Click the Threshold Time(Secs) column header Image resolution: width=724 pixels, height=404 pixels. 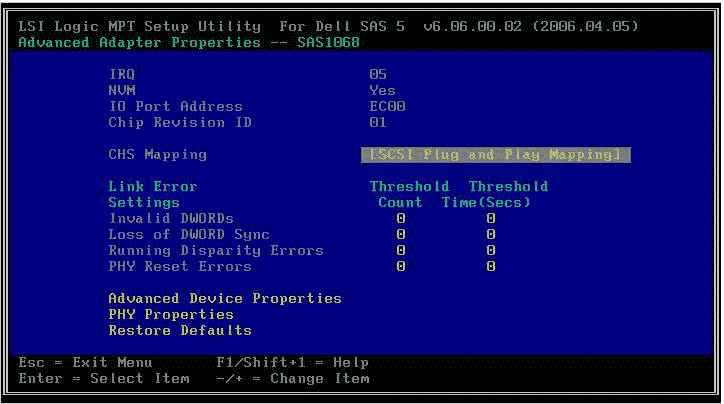coord(495,194)
